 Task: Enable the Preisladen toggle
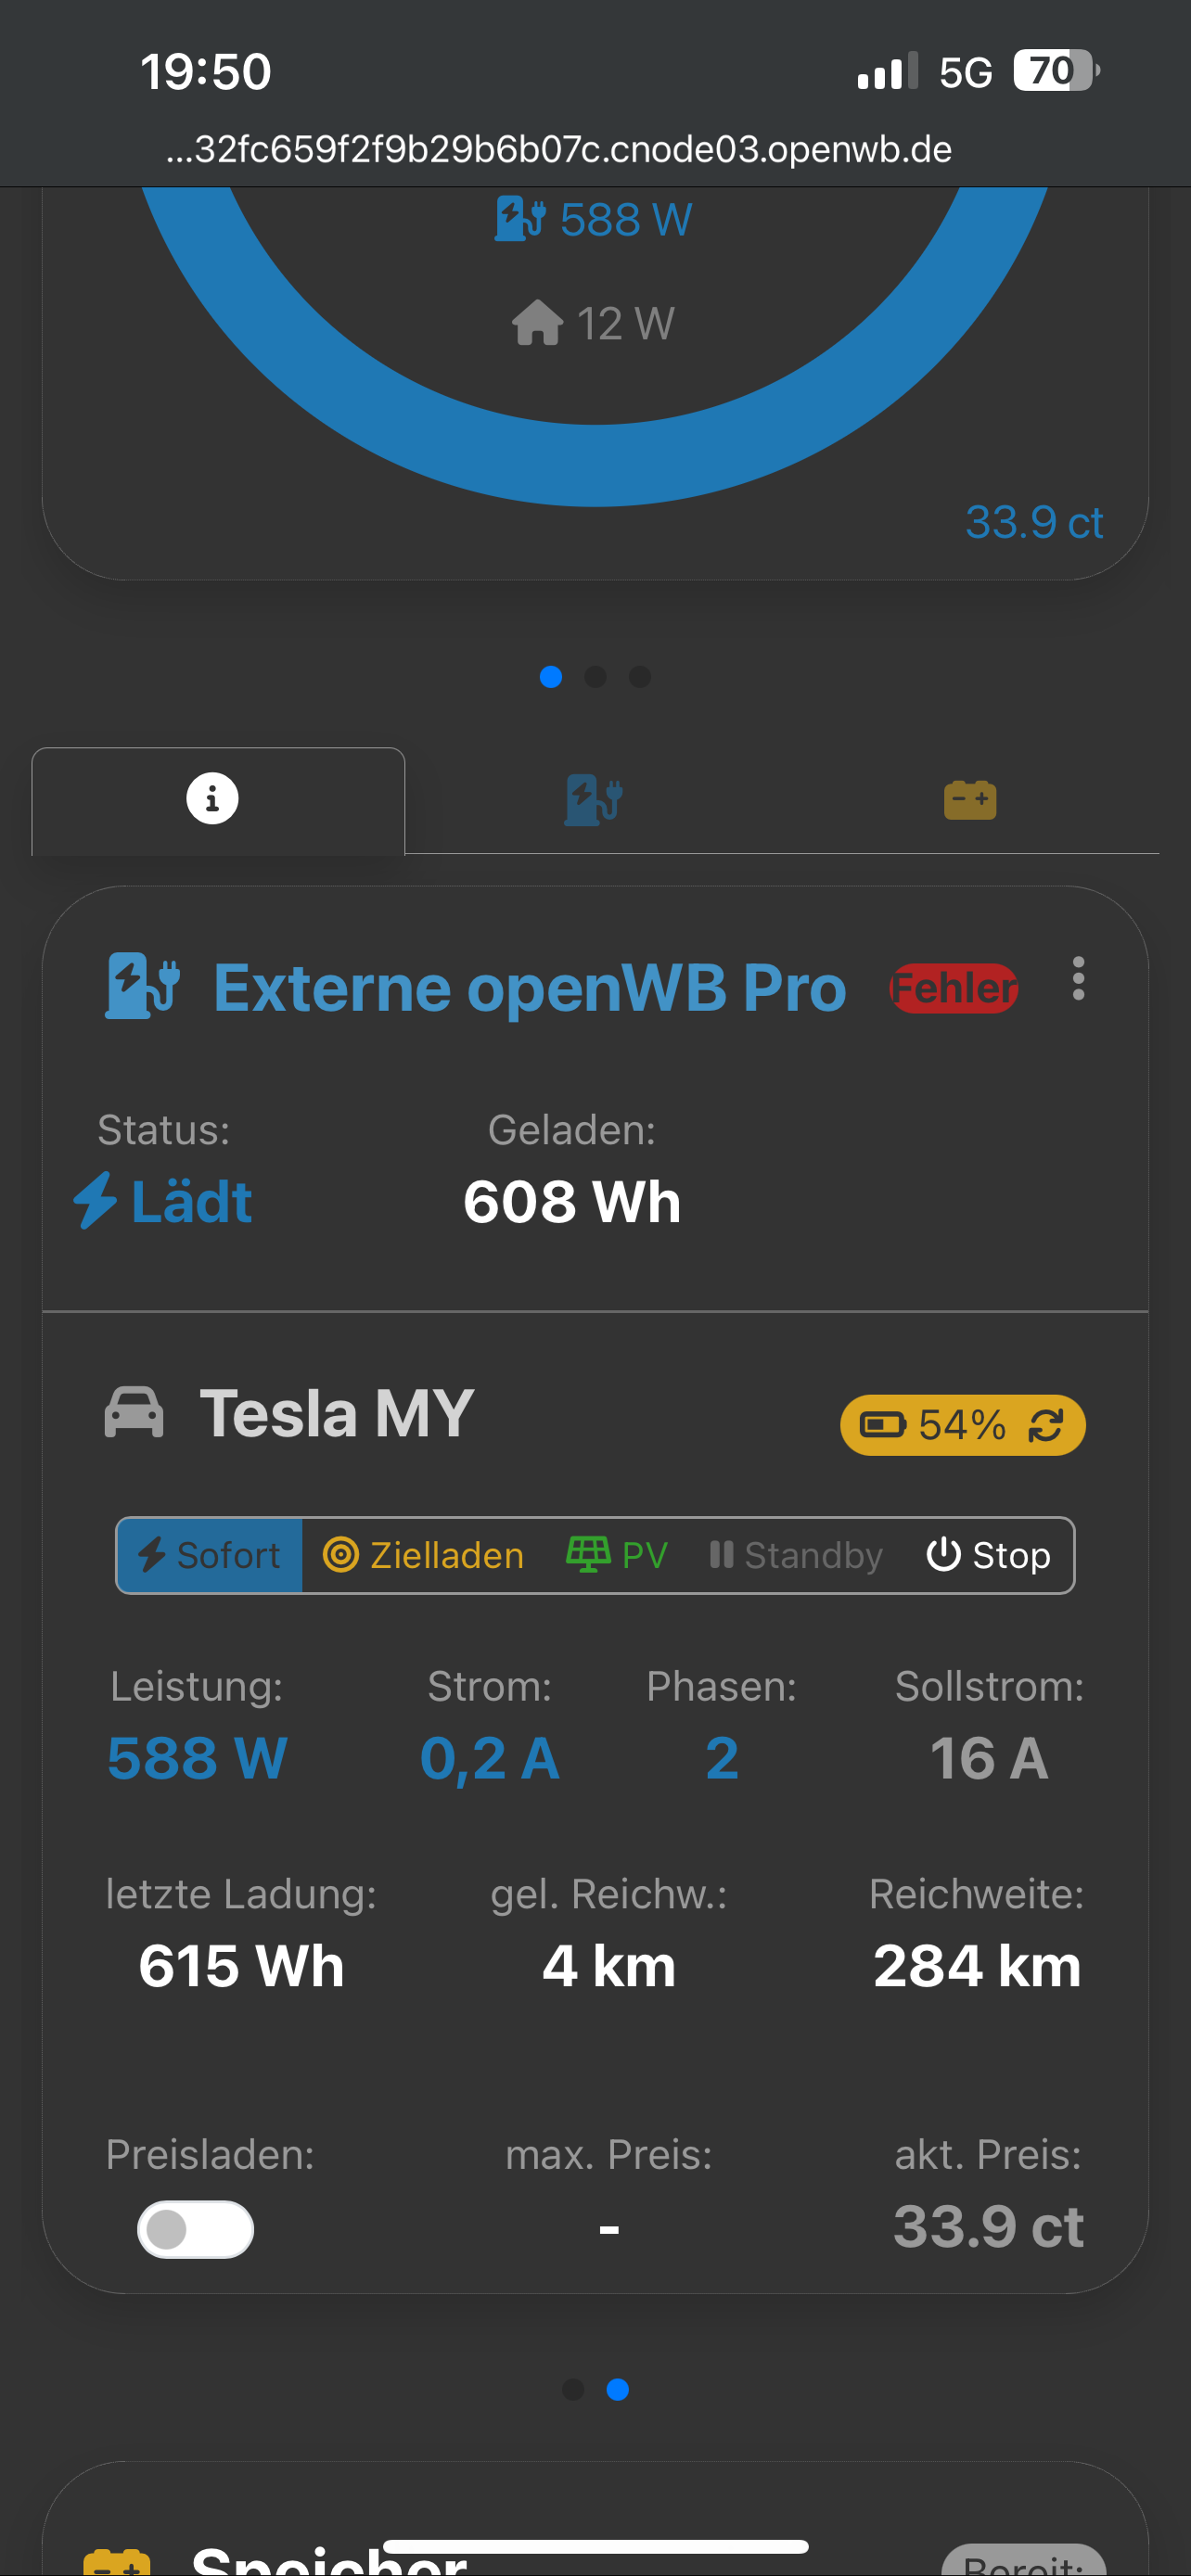tap(195, 2229)
